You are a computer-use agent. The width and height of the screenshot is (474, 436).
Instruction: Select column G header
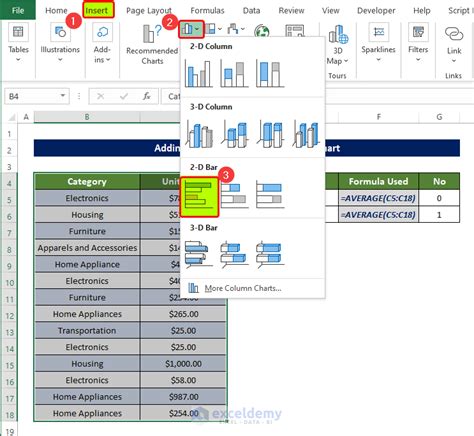point(439,117)
